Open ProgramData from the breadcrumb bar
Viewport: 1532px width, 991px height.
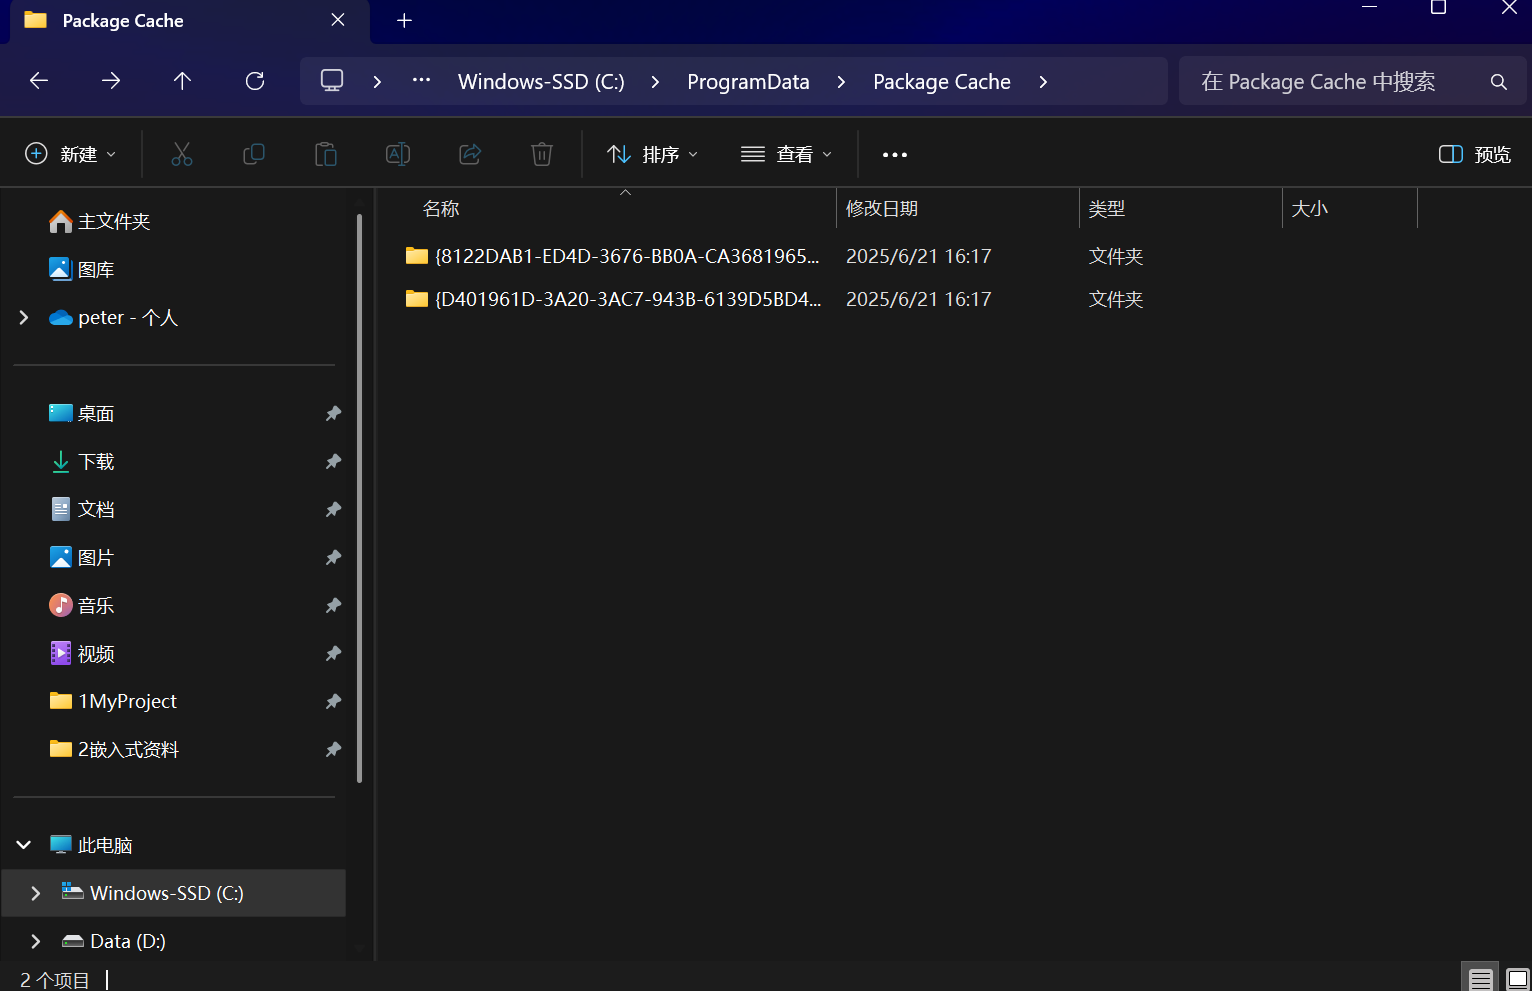(x=748, y=81)
